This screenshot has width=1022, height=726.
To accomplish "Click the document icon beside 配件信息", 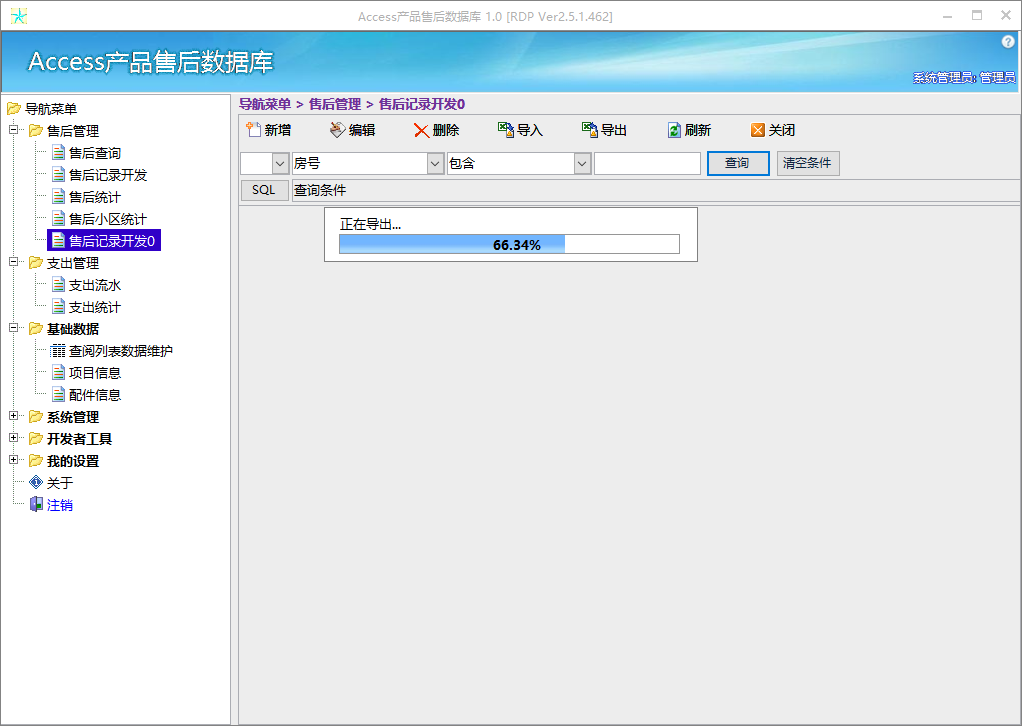I will [58, 395].
